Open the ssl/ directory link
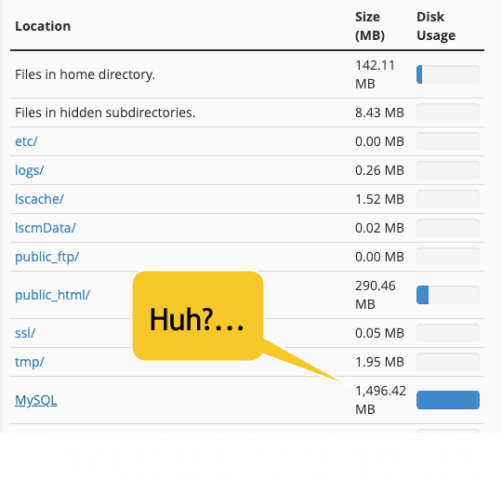502x480 pixels. tap(25, 333)
